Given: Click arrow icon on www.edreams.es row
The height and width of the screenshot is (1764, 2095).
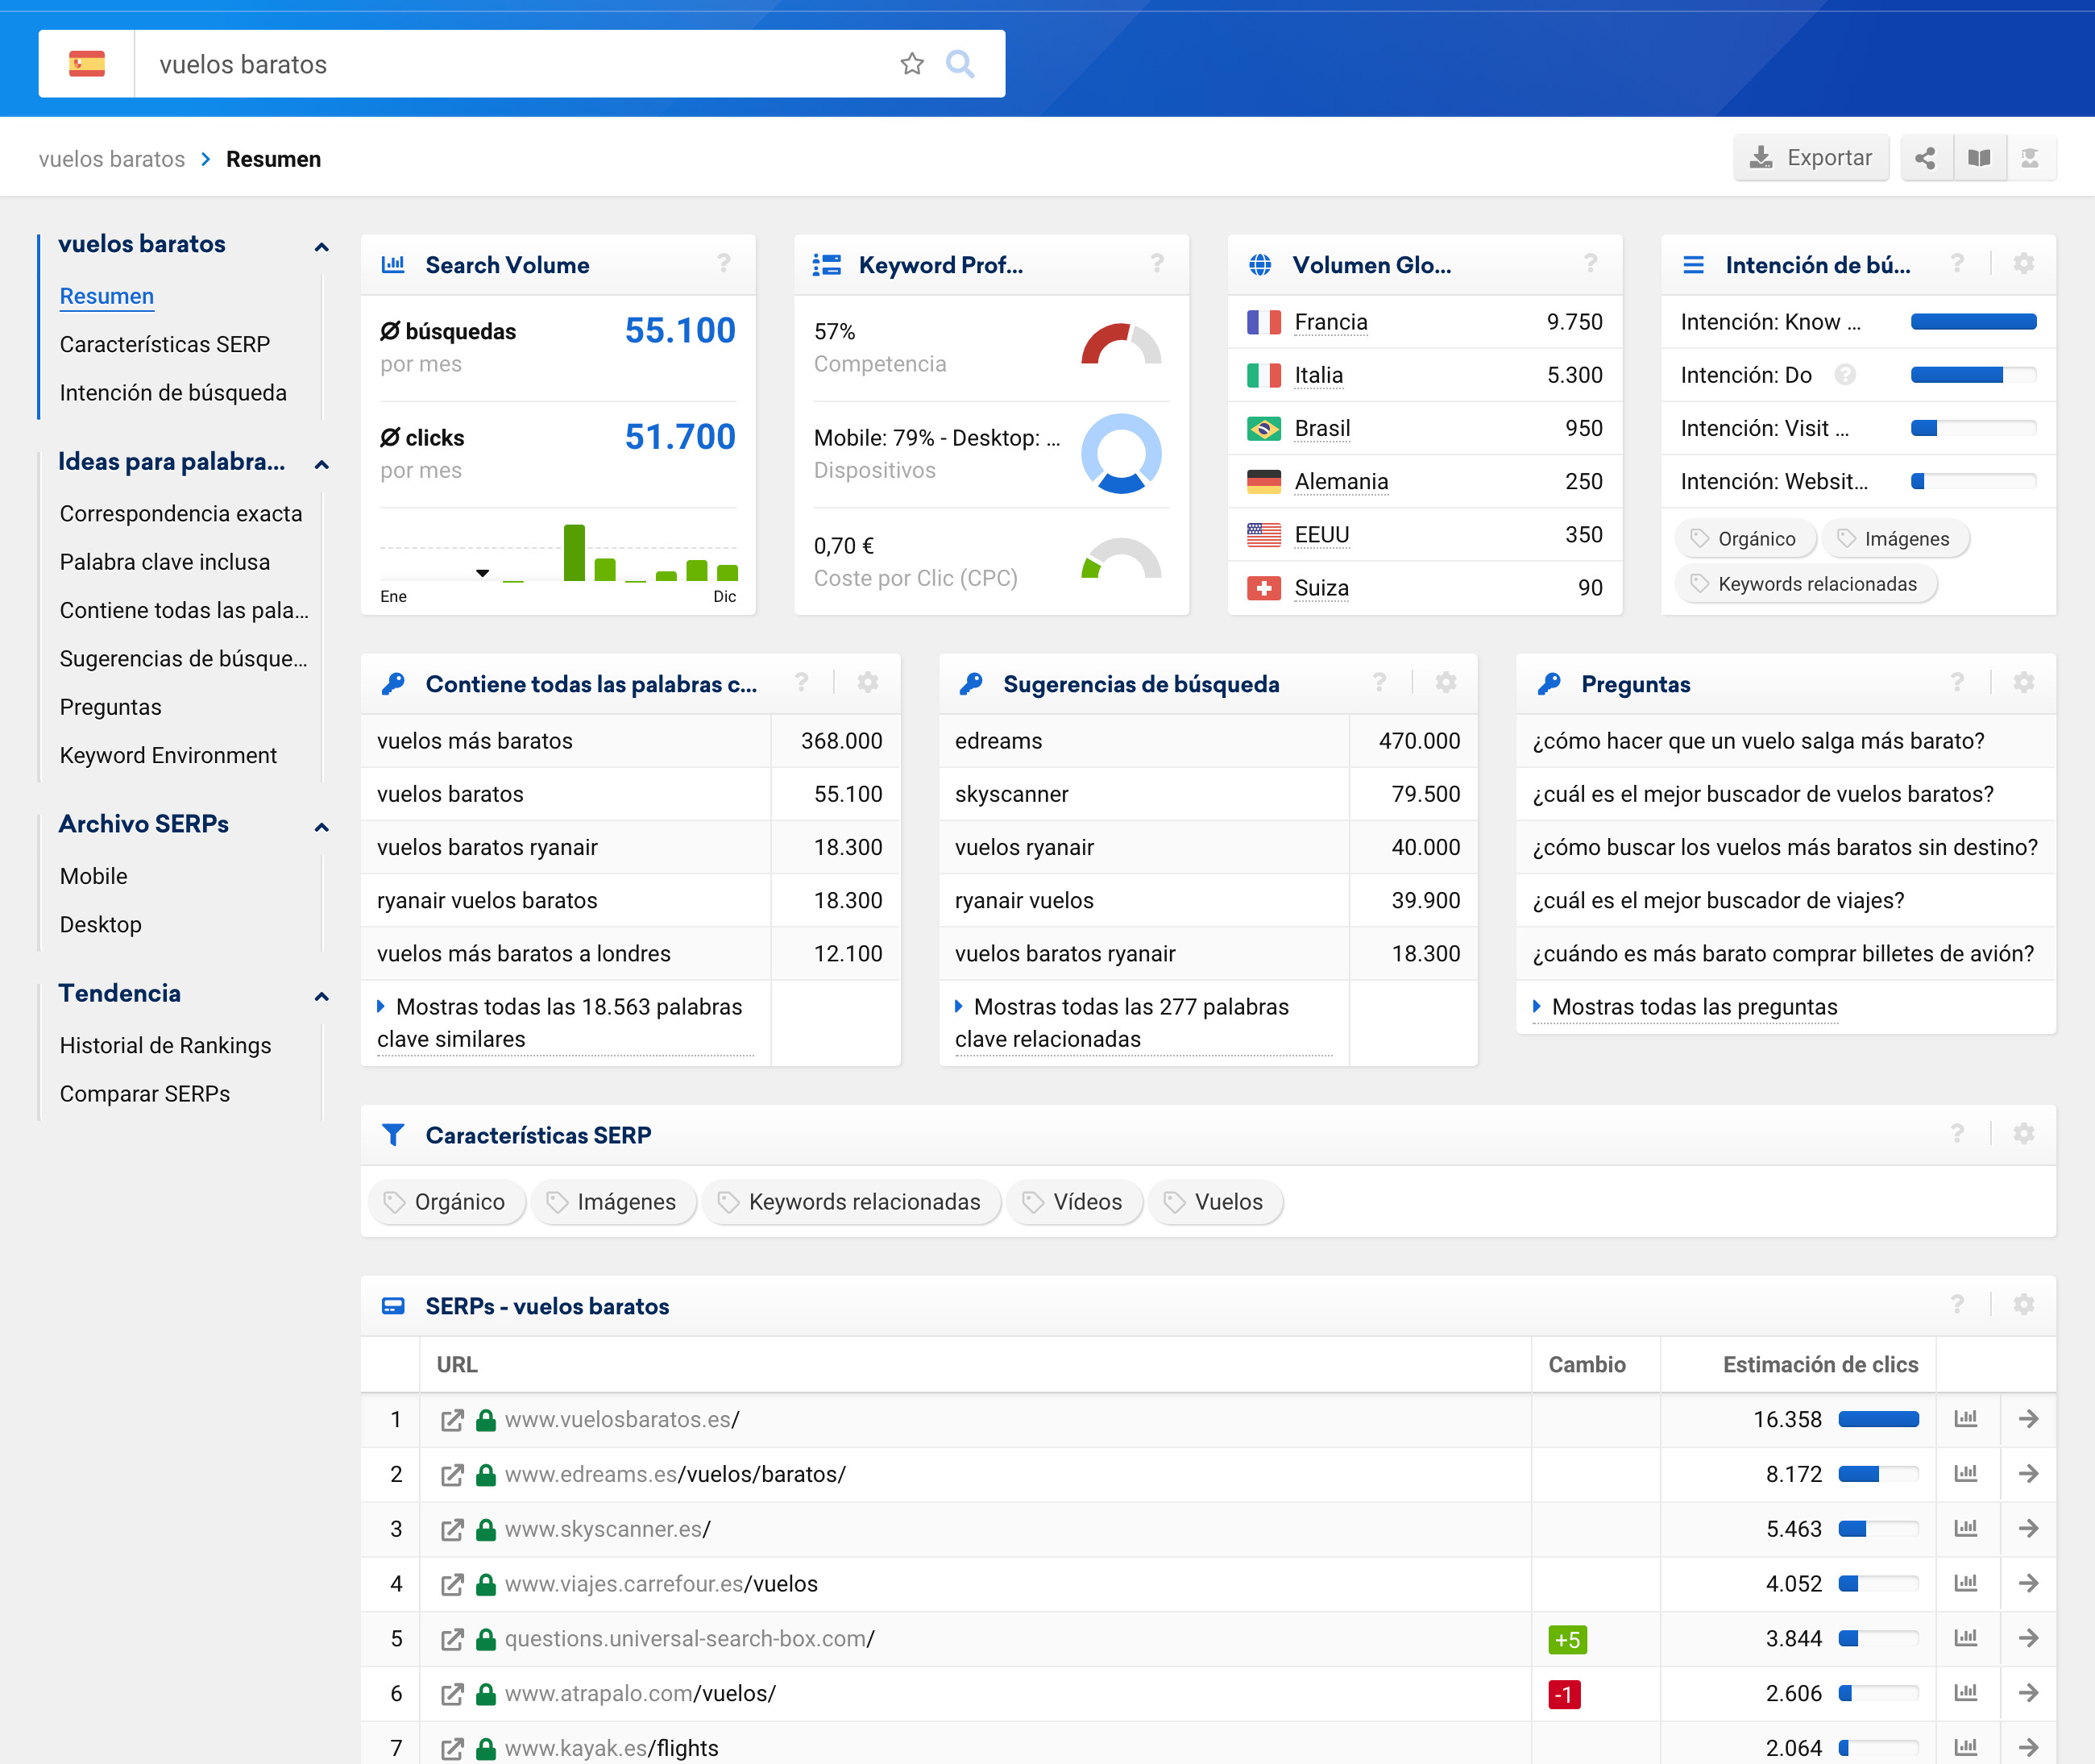Looking at the screenshot, I should click(x=2028, y=1474).
